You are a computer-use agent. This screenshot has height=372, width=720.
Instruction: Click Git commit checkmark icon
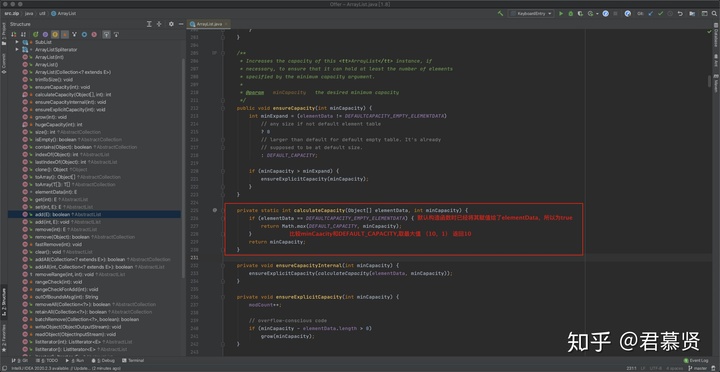660,14
